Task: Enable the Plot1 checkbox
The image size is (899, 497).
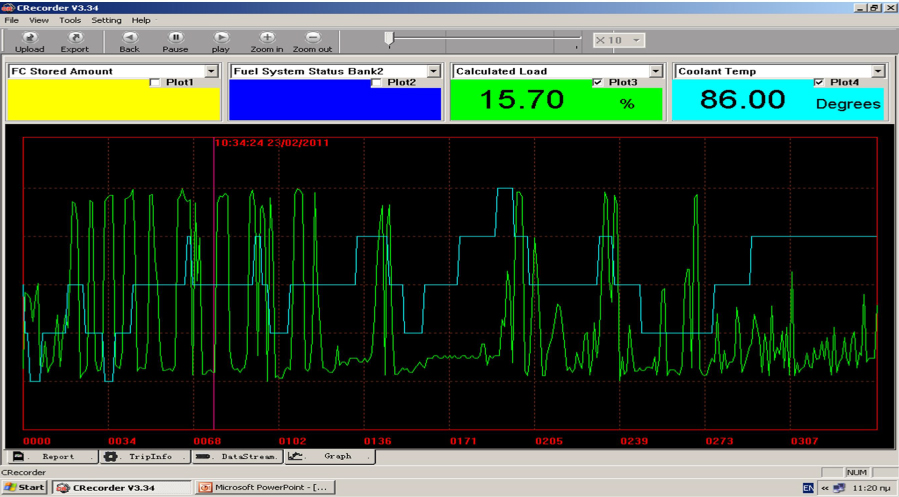Action: 155,82
